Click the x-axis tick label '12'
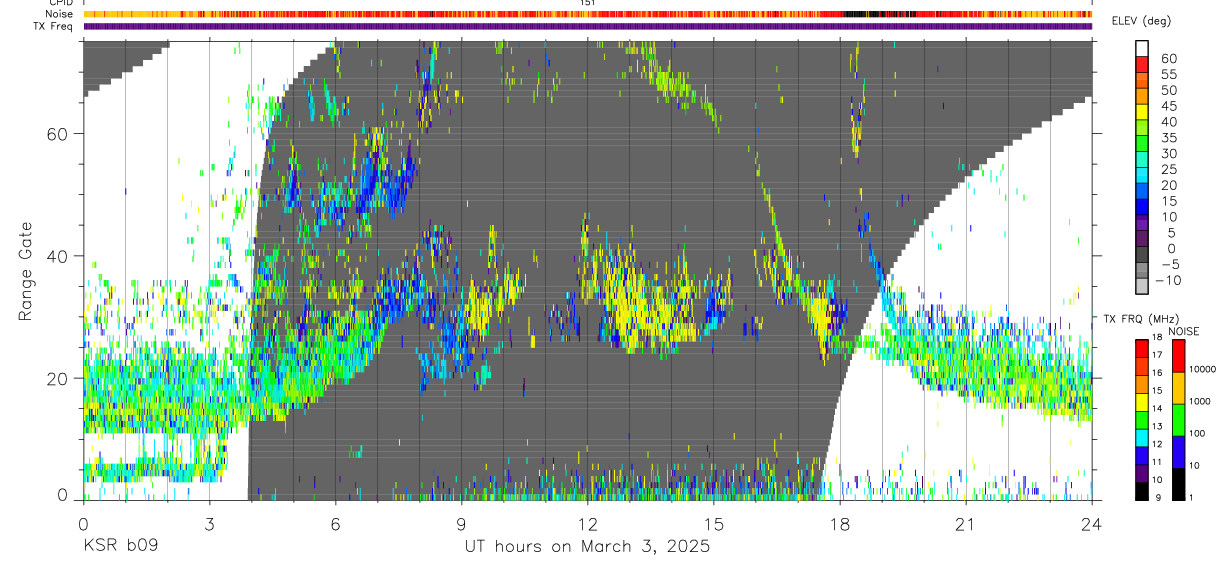The image size is (1228, 567). [588, 522]
